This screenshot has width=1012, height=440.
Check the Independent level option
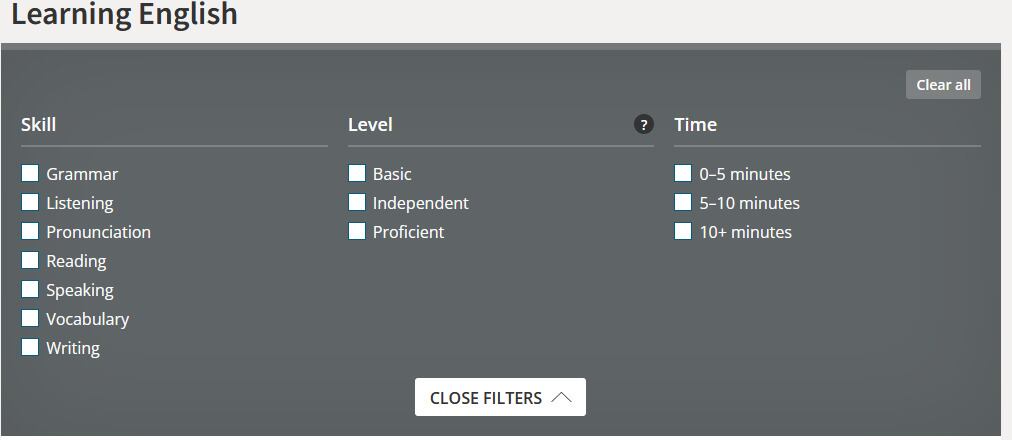click(x=357, y=202)
